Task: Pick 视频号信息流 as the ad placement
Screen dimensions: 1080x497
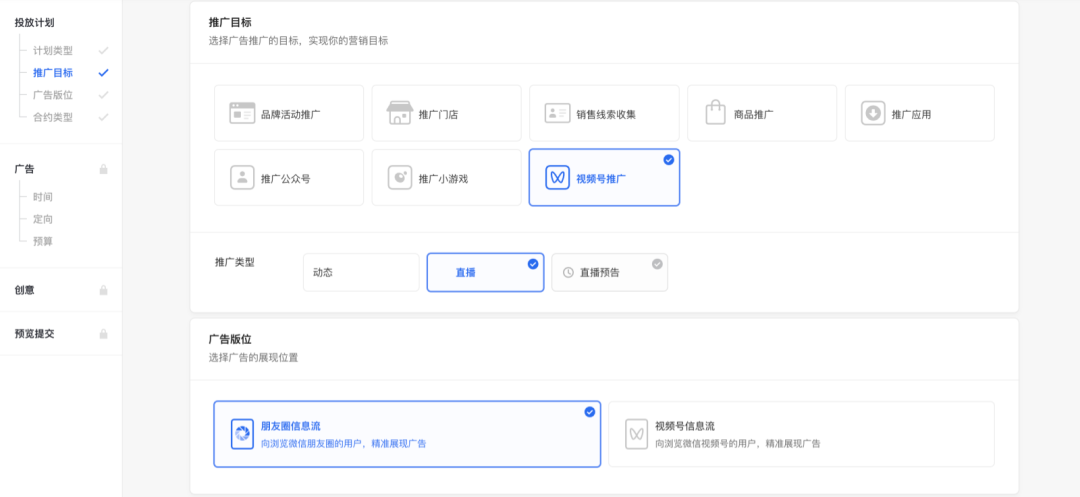Action: coord(800,434)
